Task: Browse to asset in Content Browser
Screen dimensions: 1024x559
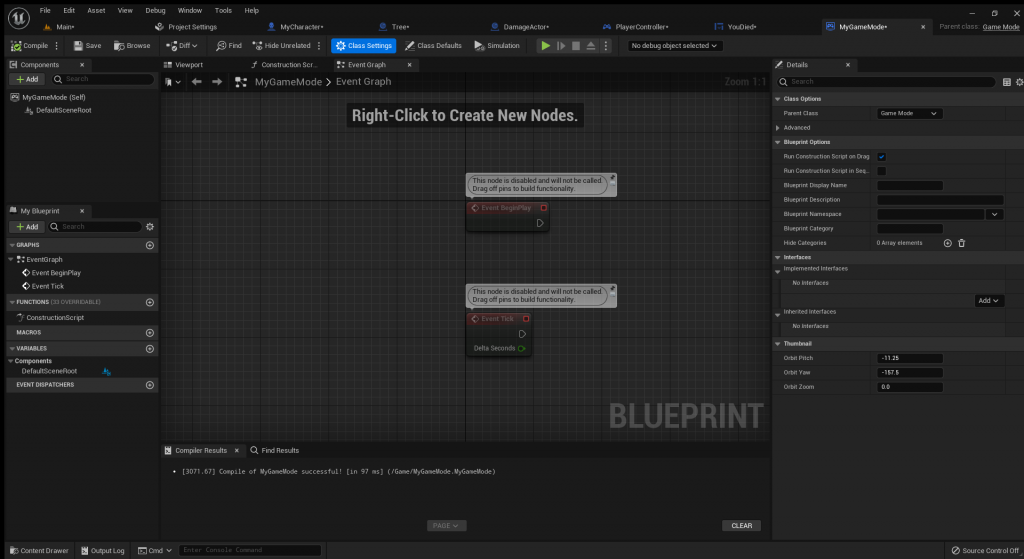Action: pos(132,46)
